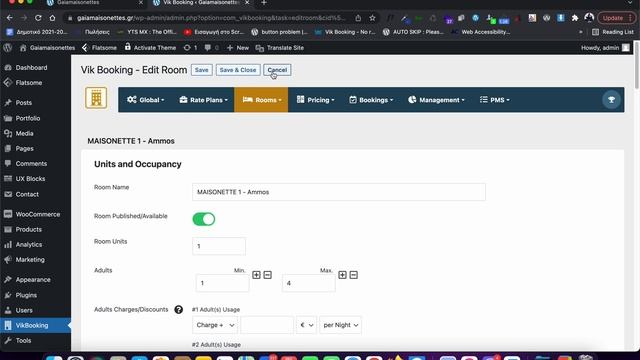Click Chrome Update button
The width and height of the screenshot is (640, 360).
(615, 18)
